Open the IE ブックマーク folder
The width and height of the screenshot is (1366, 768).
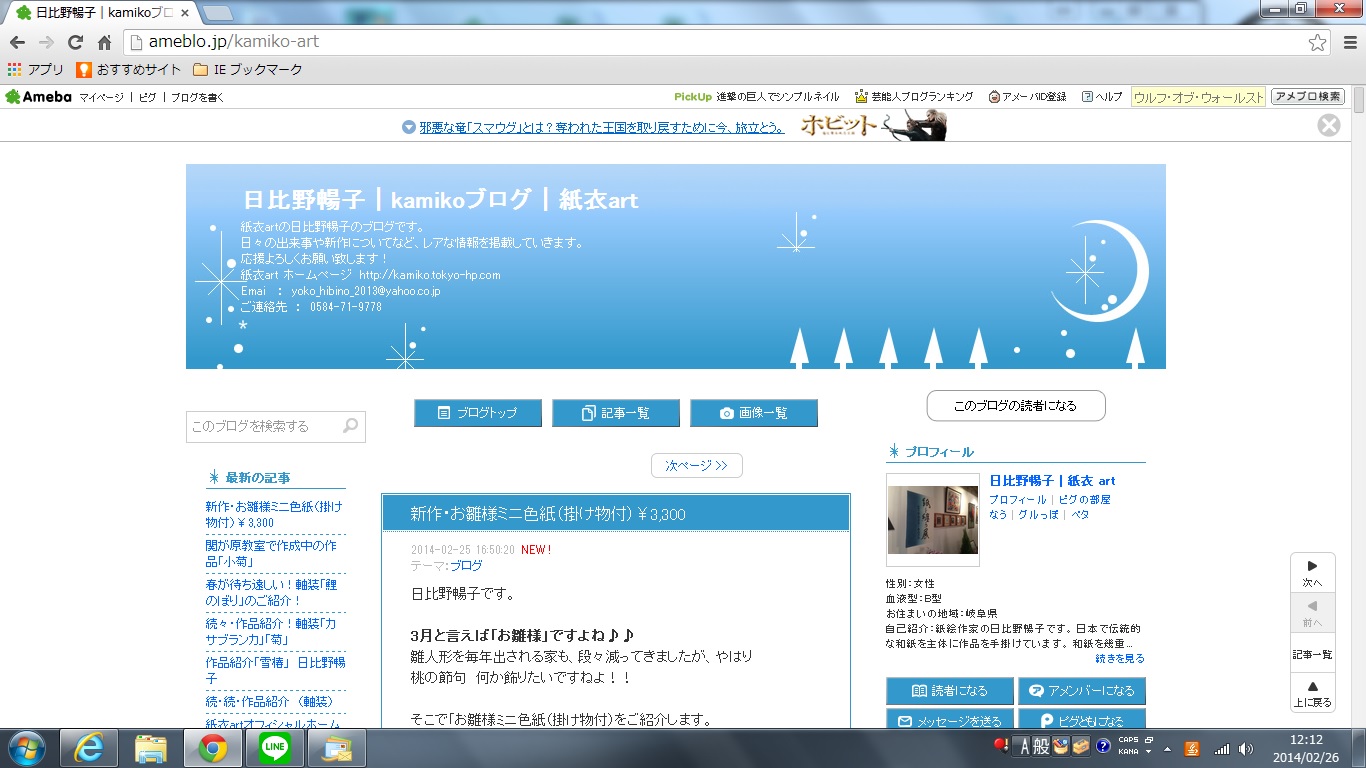pos(248,70)
